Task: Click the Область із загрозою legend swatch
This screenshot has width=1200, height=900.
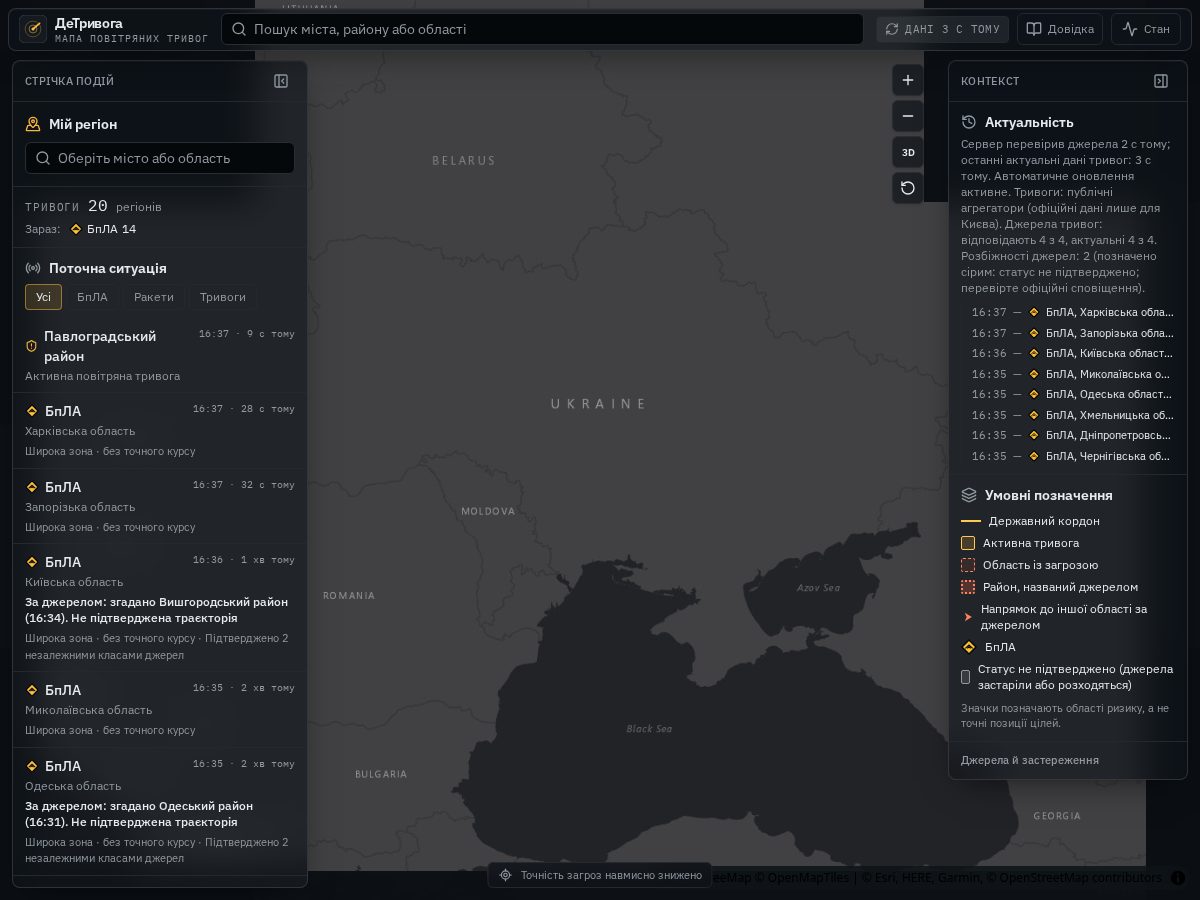Action: coord(968,565)
